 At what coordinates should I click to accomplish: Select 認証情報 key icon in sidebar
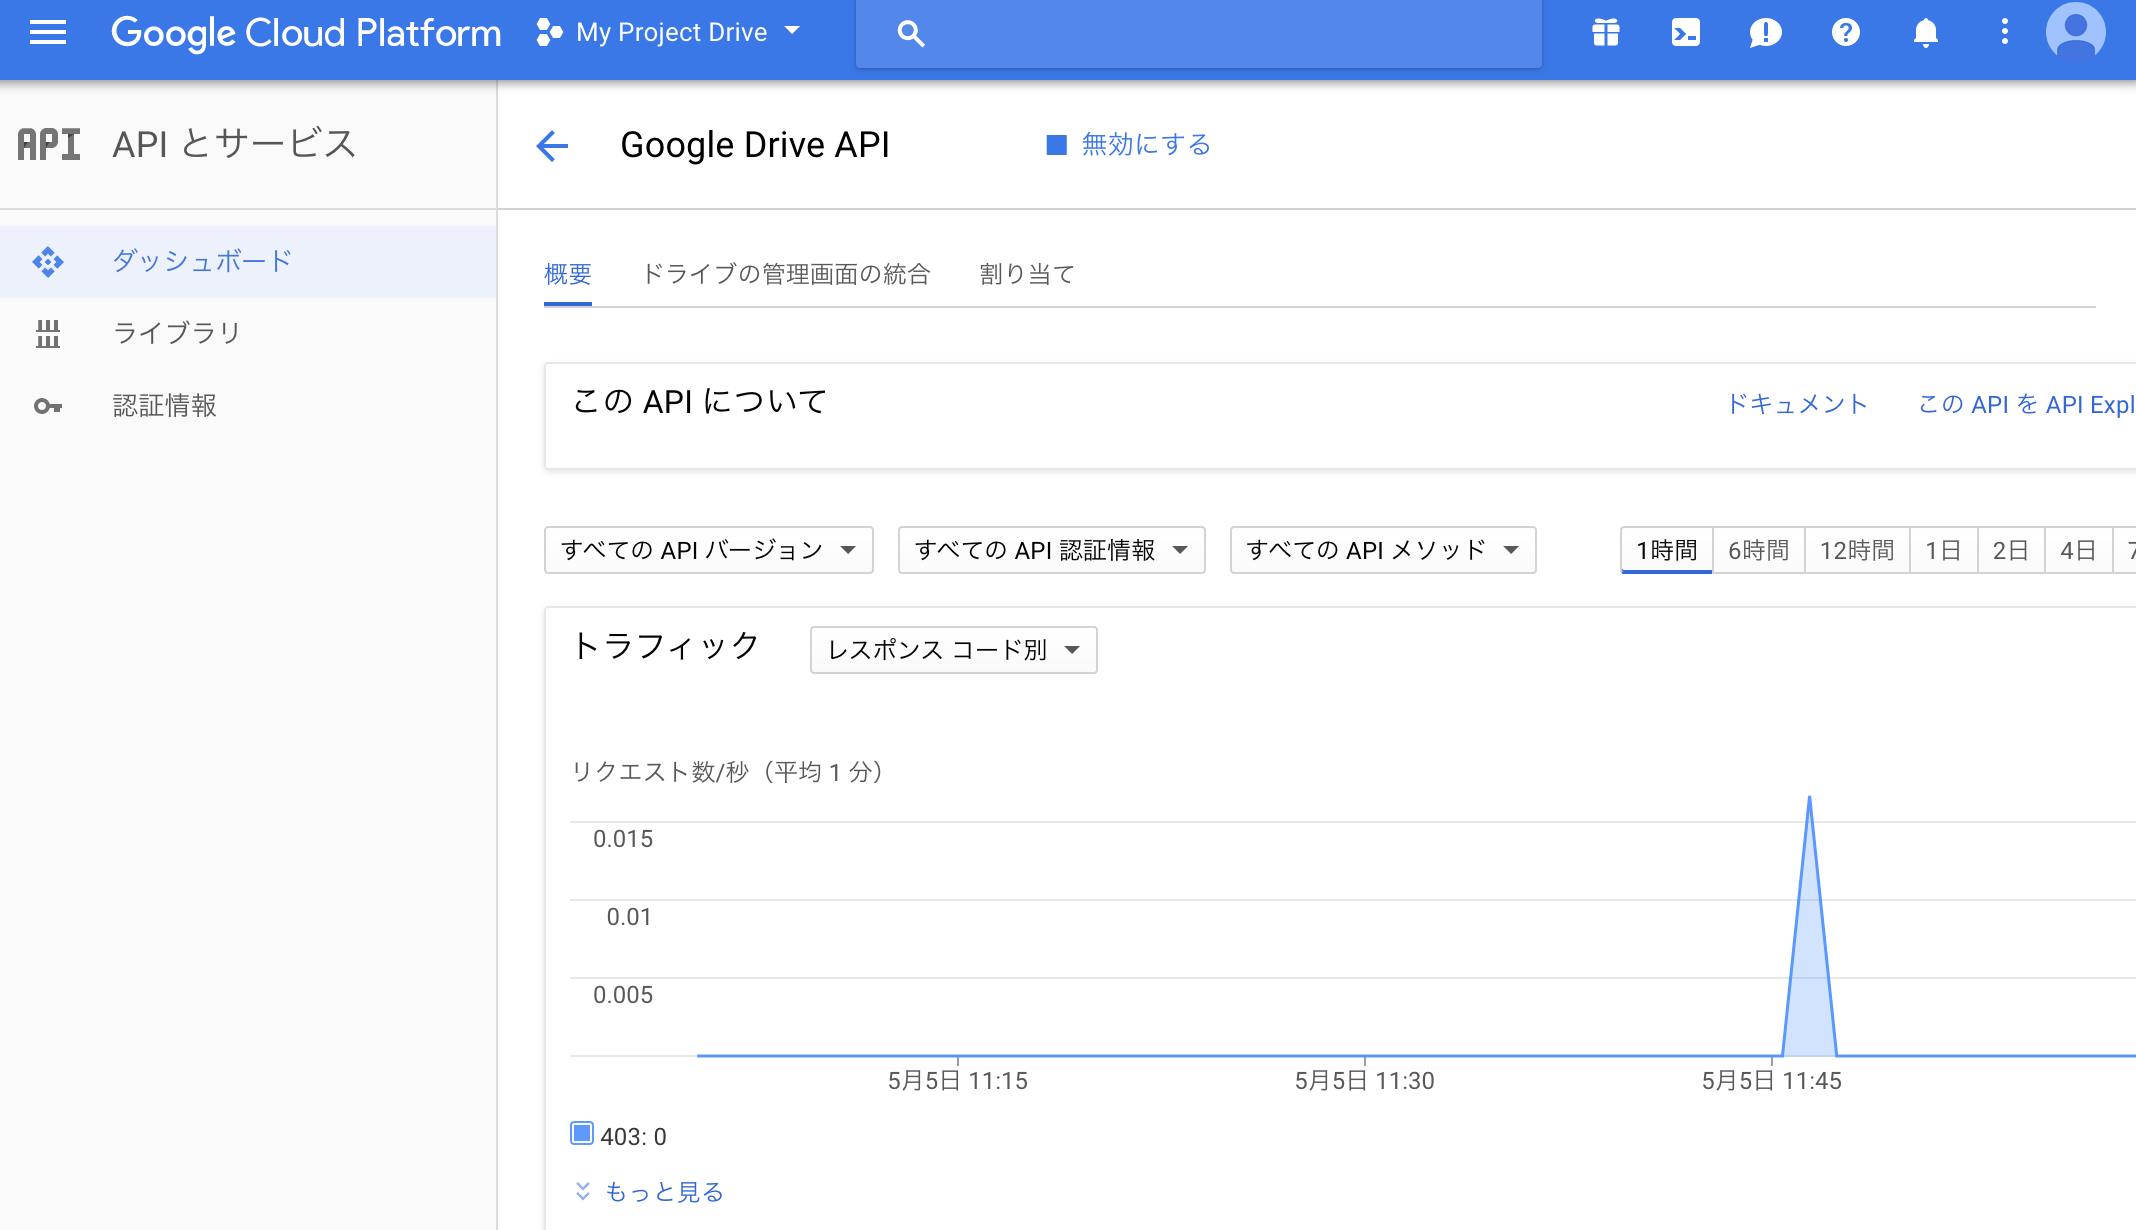coord(48,405)
